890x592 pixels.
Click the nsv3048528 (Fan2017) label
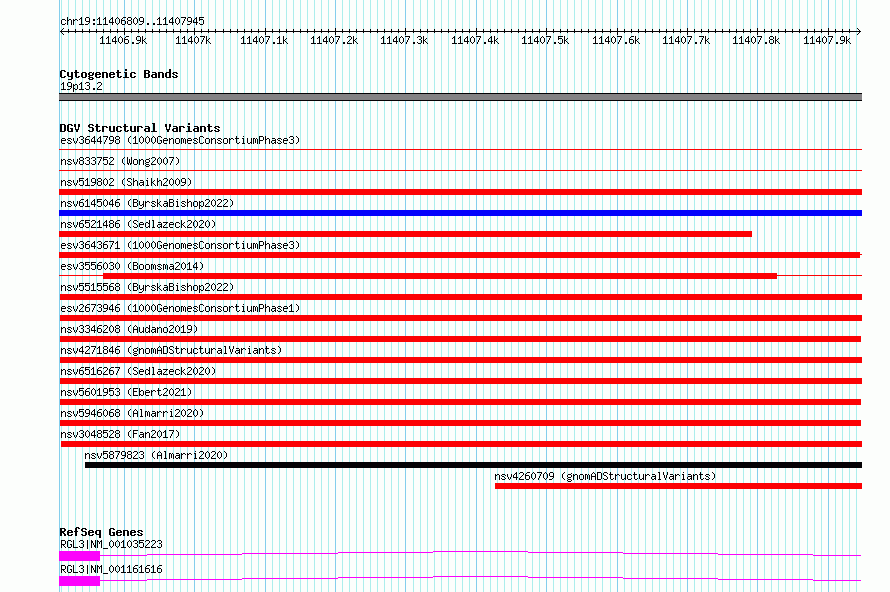point(120,434)
